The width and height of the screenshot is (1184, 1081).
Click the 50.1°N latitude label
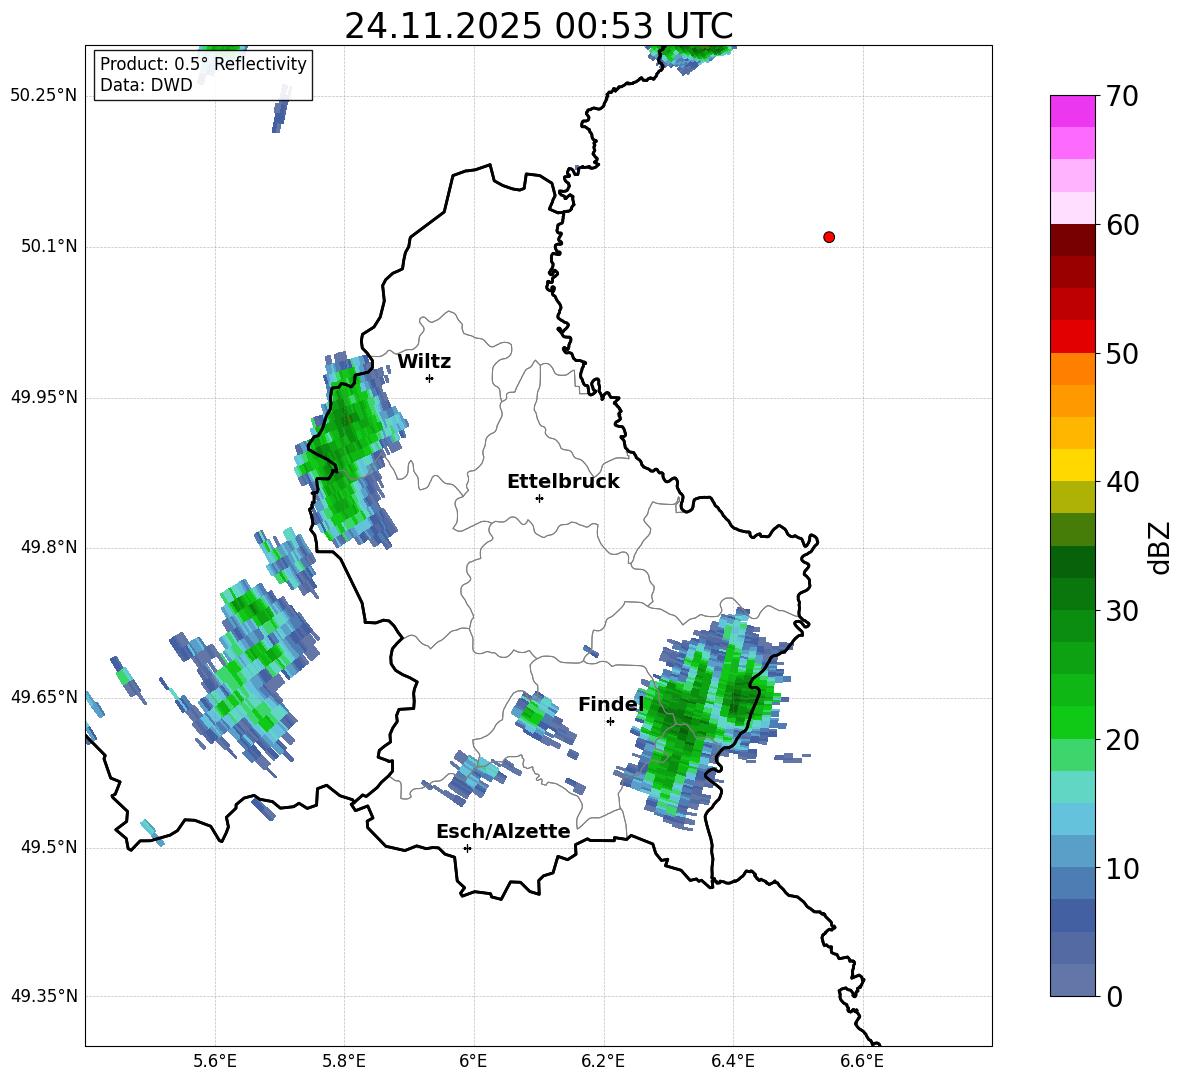point(48,246)
